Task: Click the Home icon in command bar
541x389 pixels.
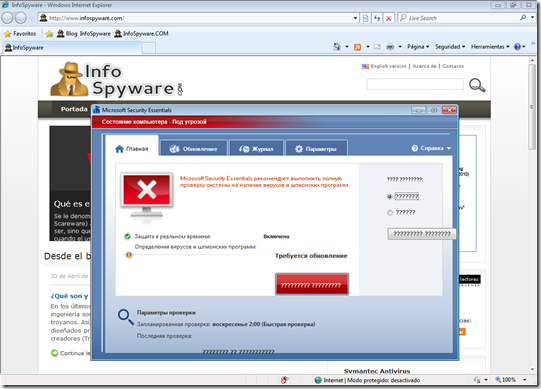Action: click(337, 47)
